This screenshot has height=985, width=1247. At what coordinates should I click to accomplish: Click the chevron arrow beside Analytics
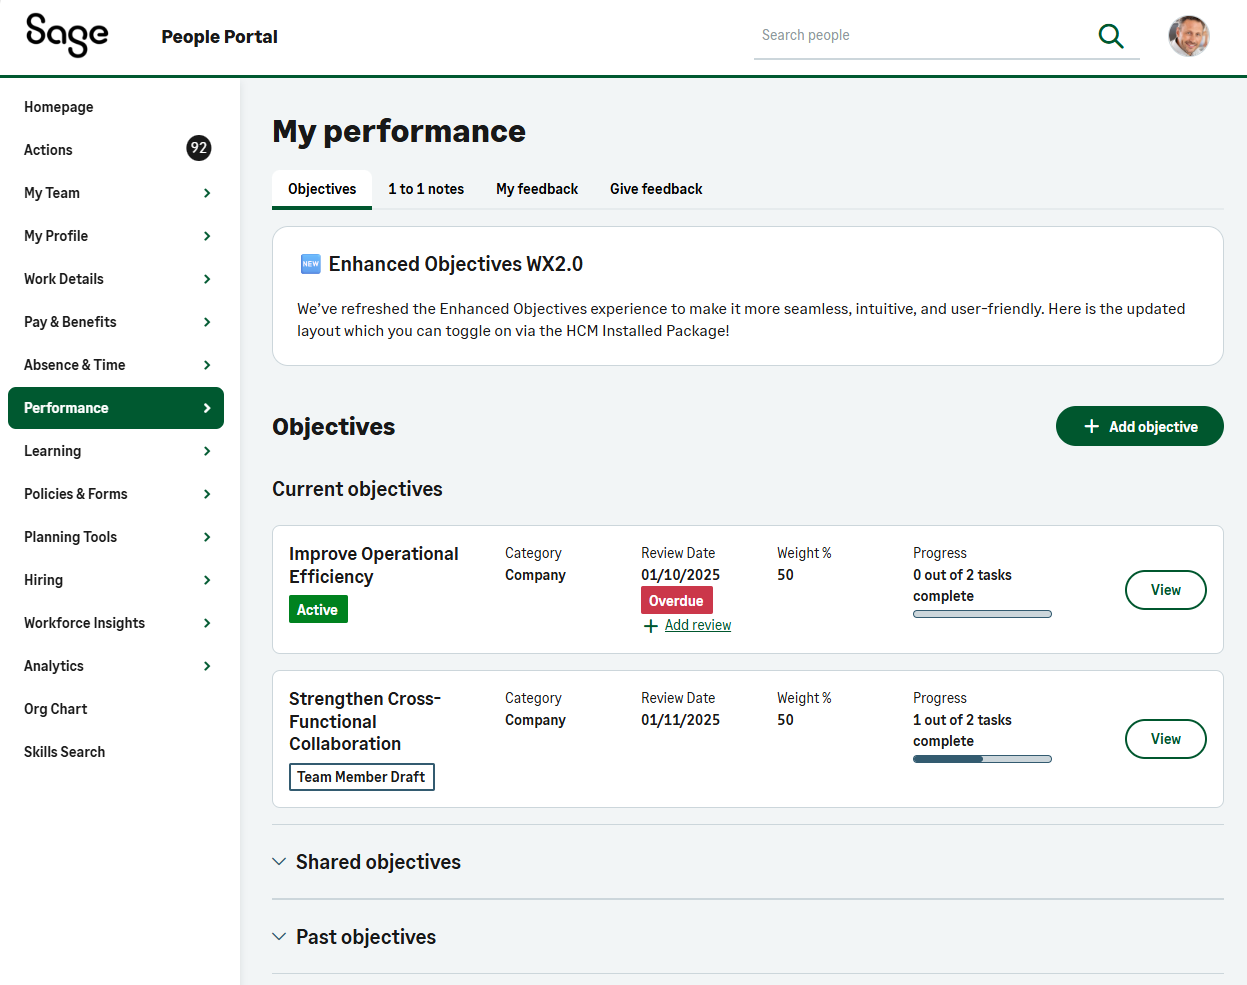[207, 666]
